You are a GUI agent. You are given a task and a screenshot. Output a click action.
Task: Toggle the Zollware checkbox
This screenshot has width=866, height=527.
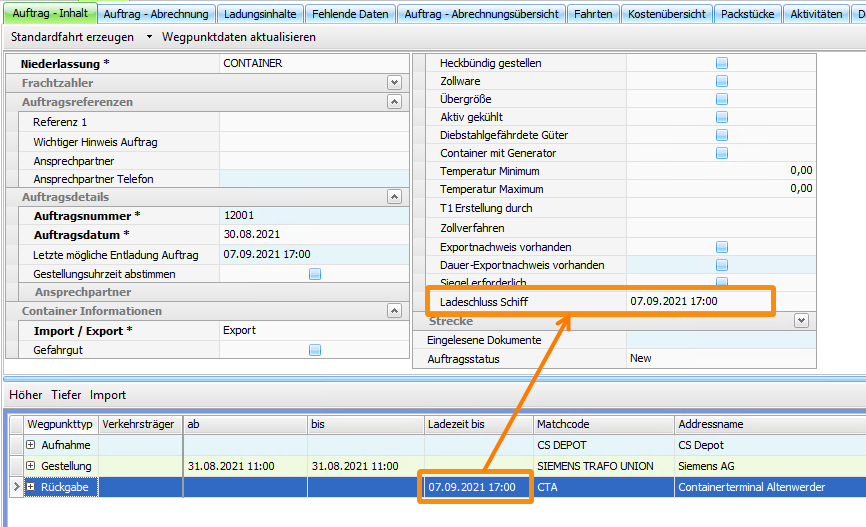point(721,81)
